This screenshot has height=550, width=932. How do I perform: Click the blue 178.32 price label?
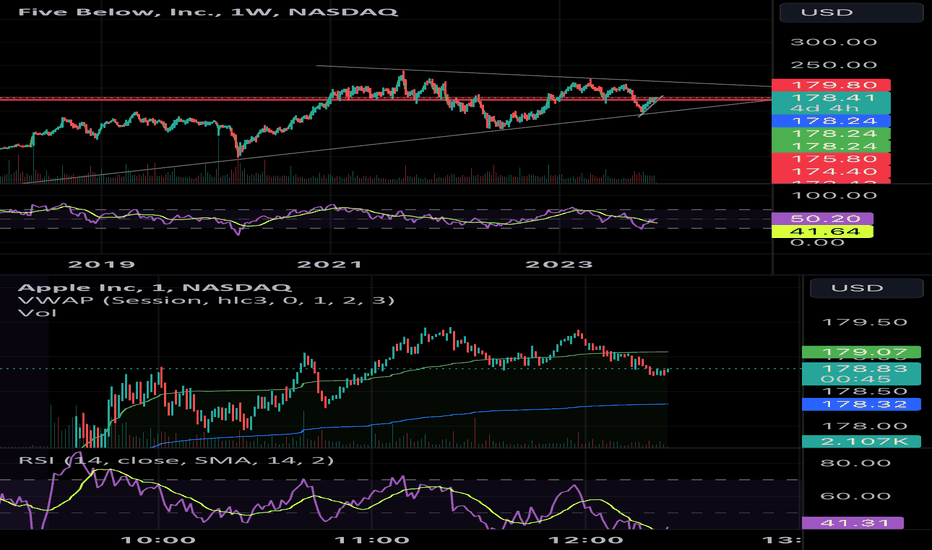tap(861, 404)
